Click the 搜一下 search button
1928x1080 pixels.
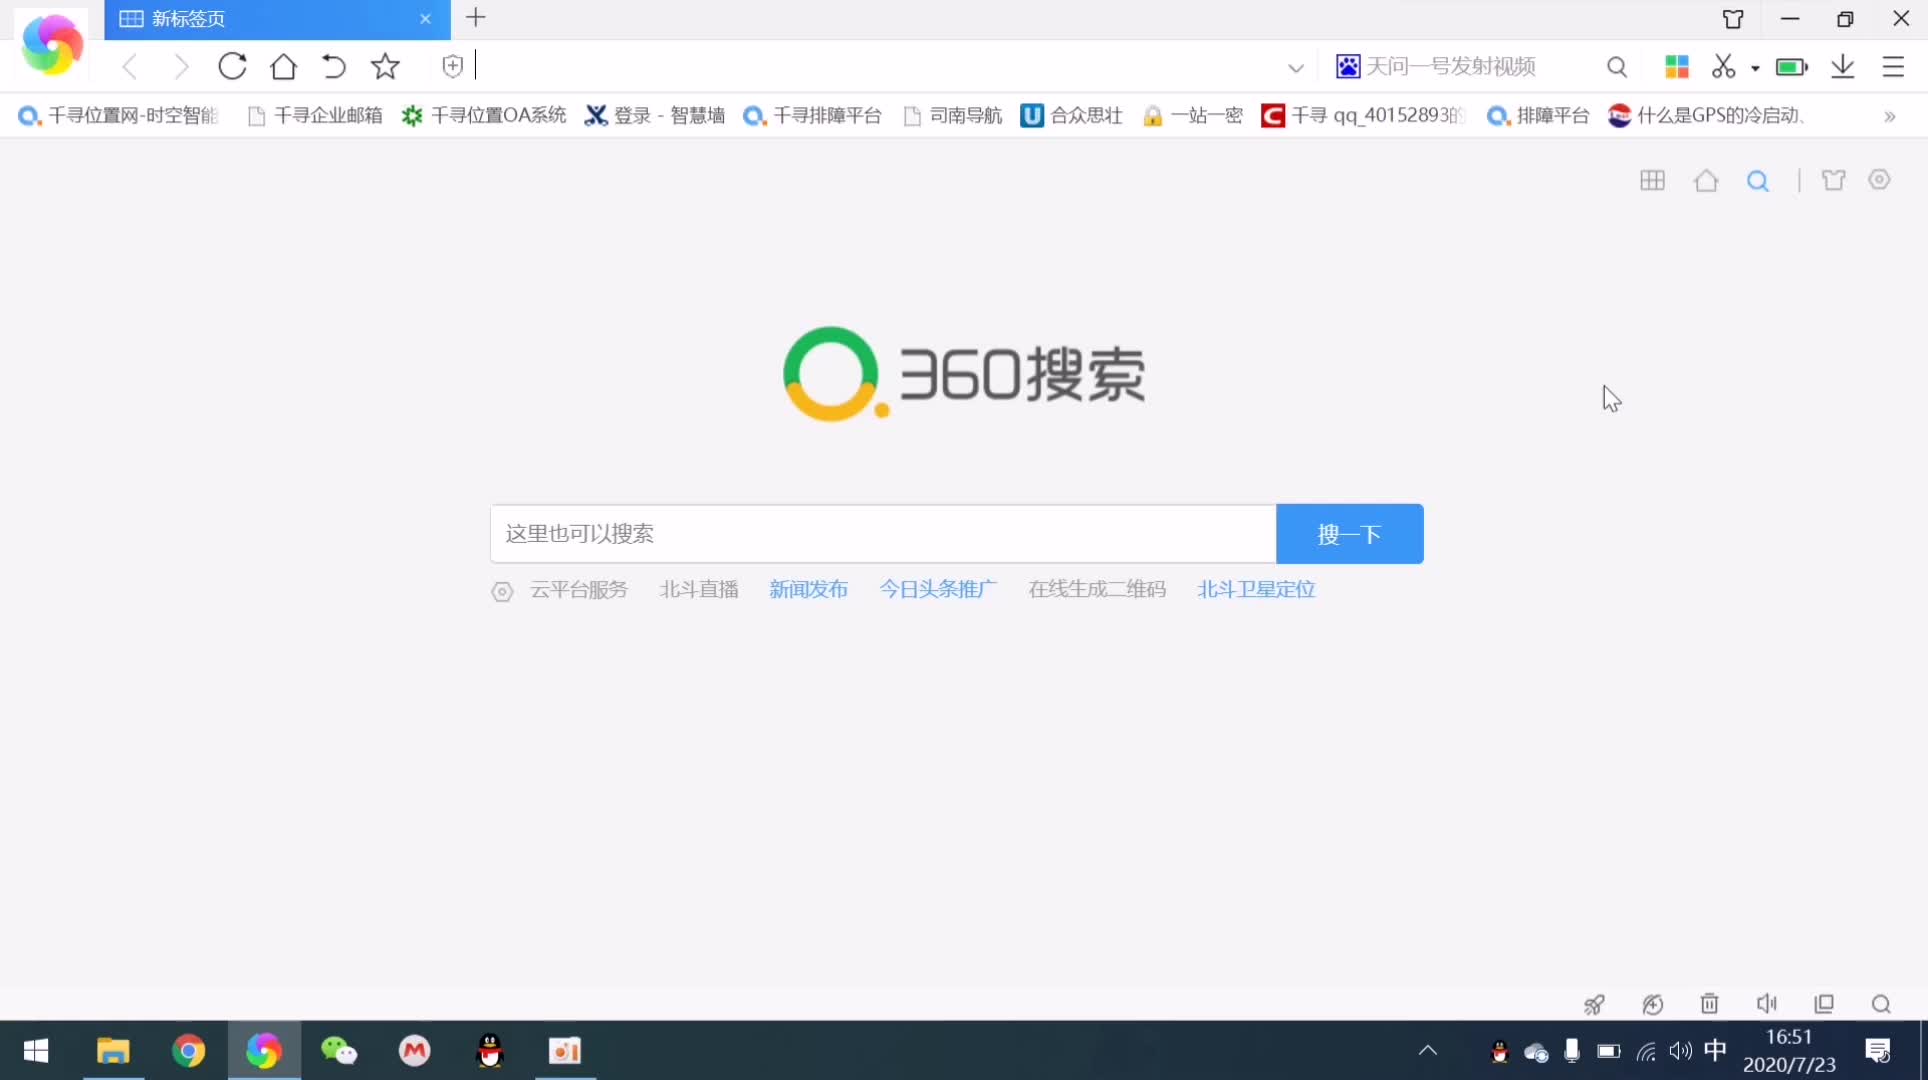1350,534
